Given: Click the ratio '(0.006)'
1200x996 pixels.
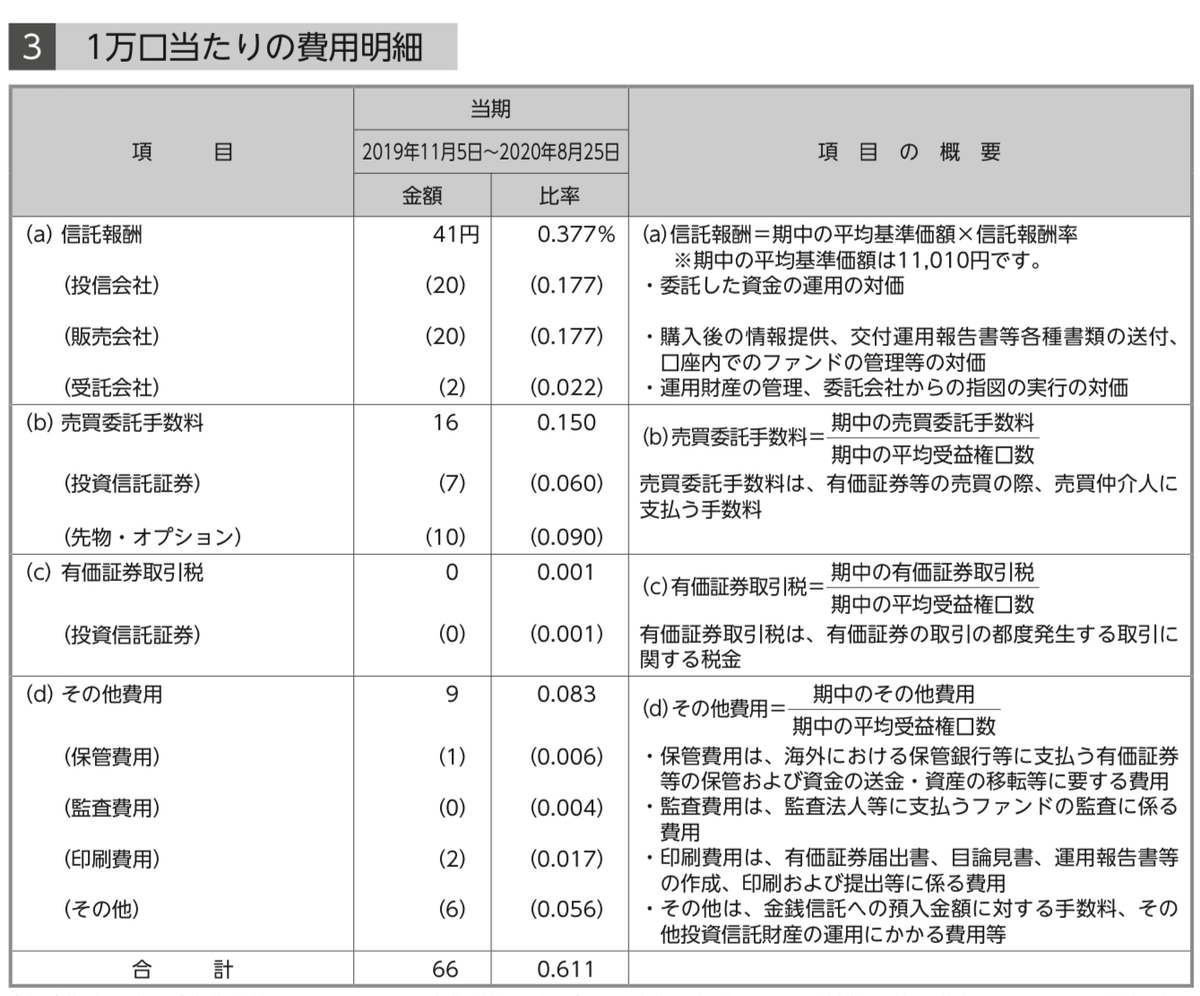Looking at the screenshot, I should (567, 756).
